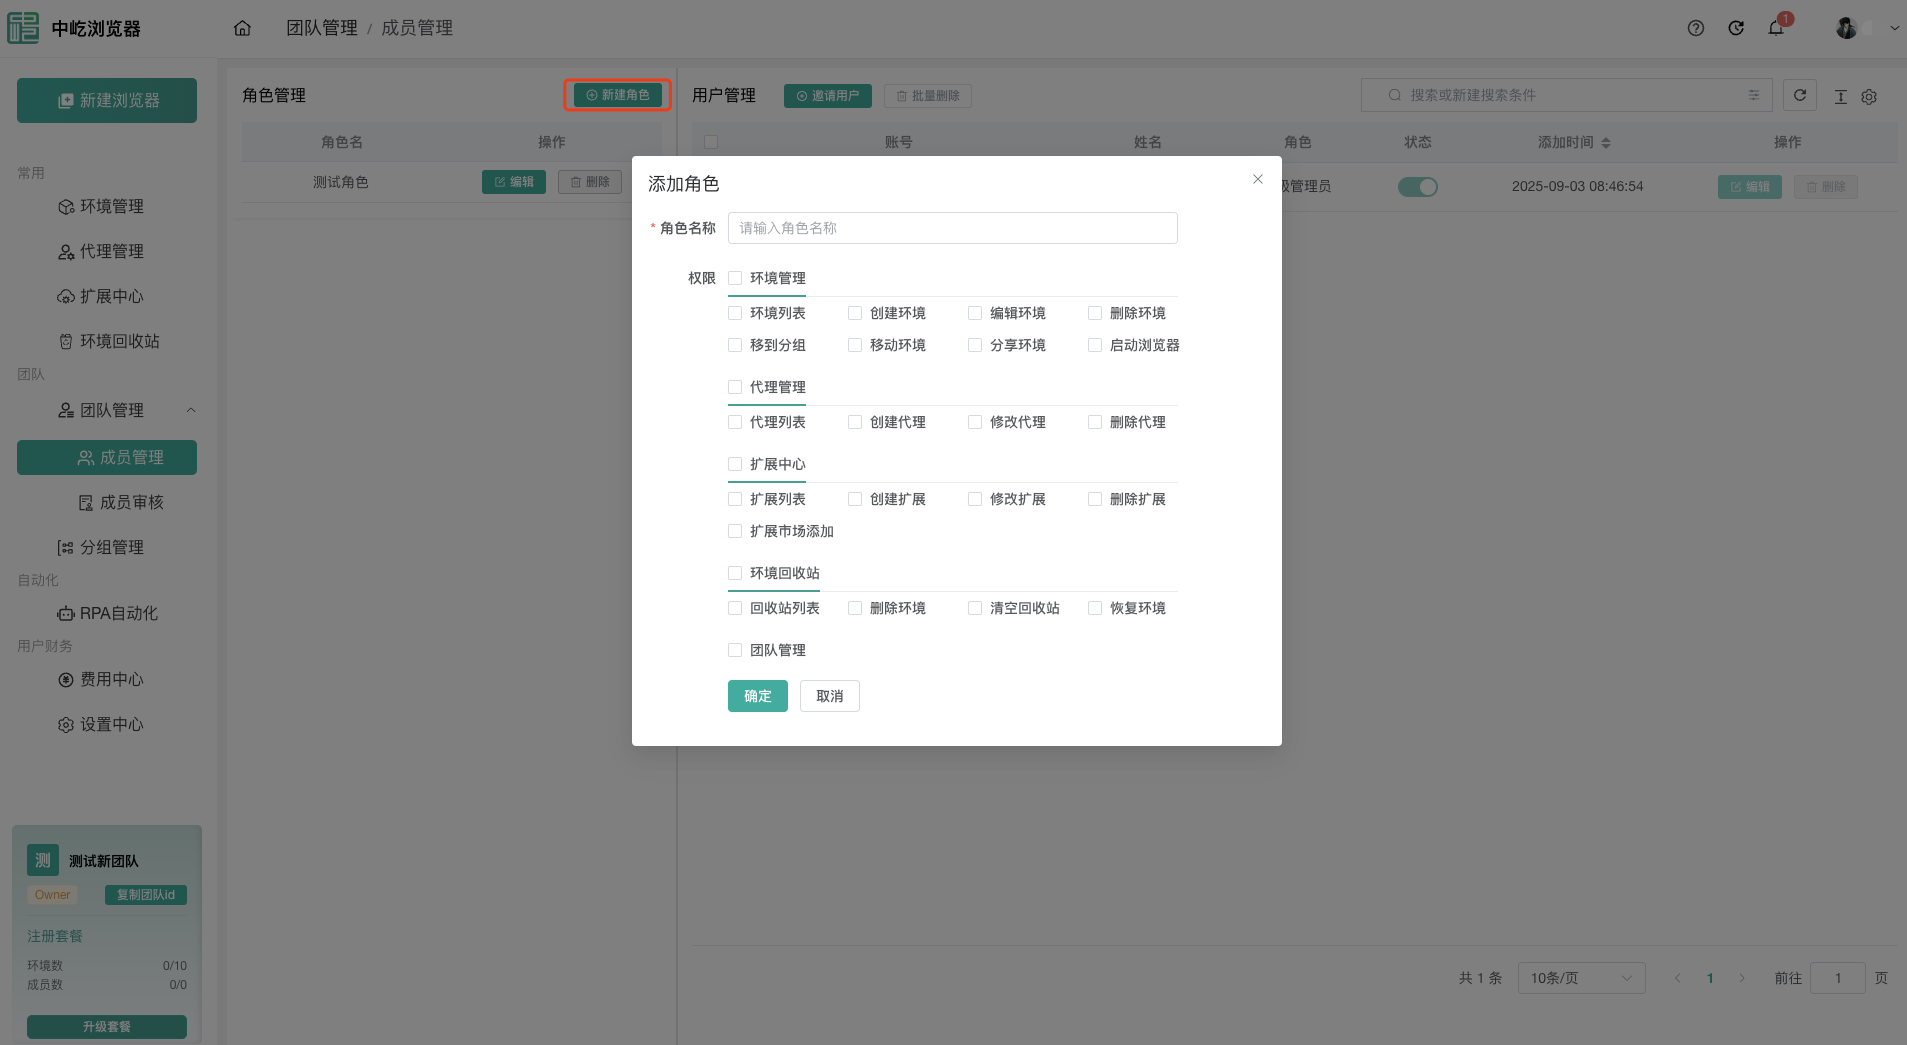This screenshot has width=1907, height=1045.
Task: Expand the user avatar account menu
Action: point(1894,28)
